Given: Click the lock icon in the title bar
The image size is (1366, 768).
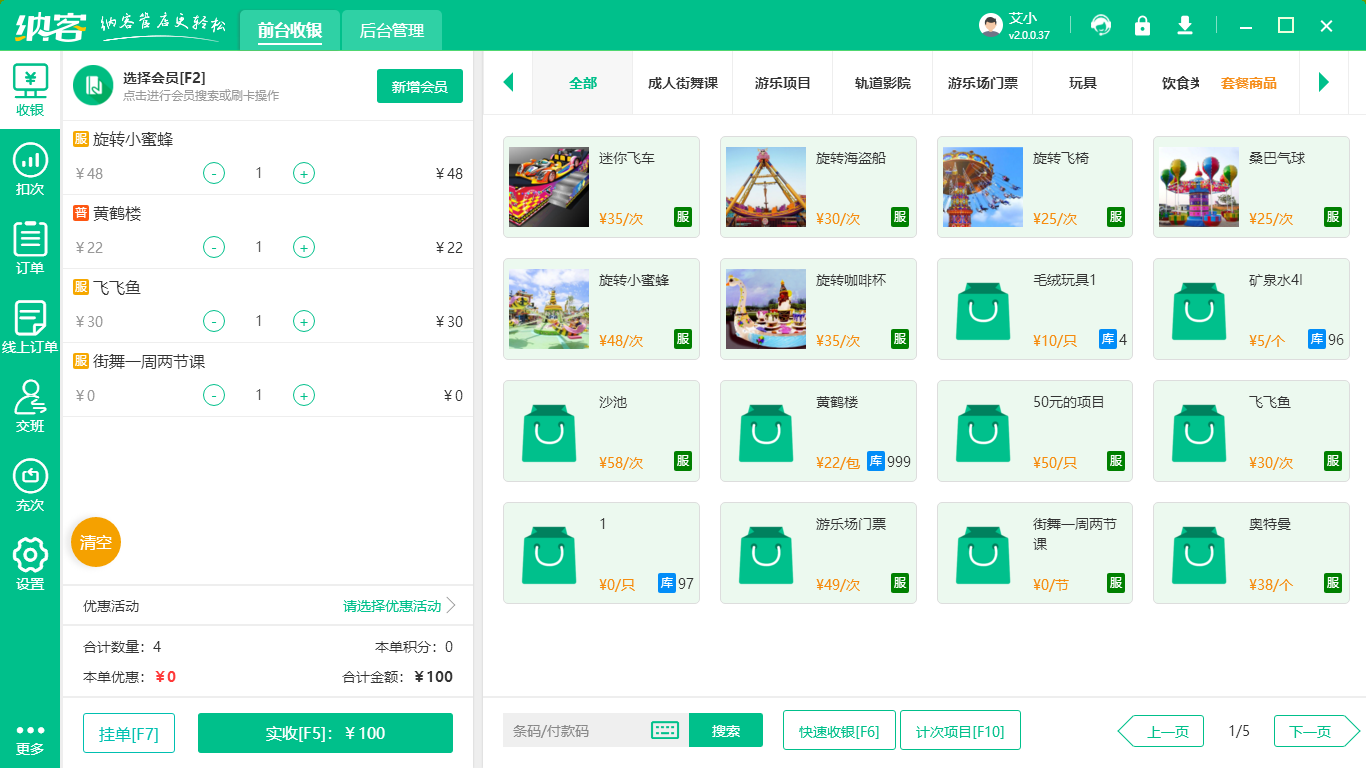Looking at the screenshot, I should [x=1143, y=25].
